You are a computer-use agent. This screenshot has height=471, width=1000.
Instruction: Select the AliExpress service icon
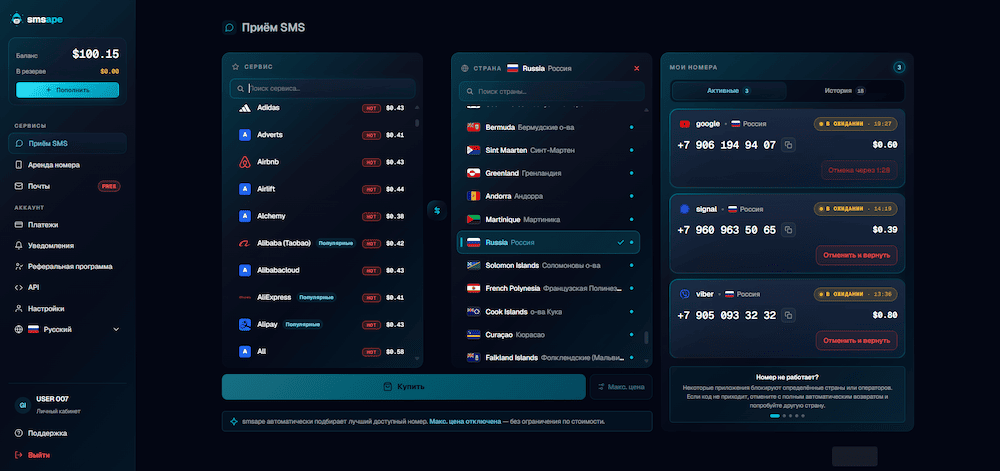pyautogui.click(x=244, y=297)
